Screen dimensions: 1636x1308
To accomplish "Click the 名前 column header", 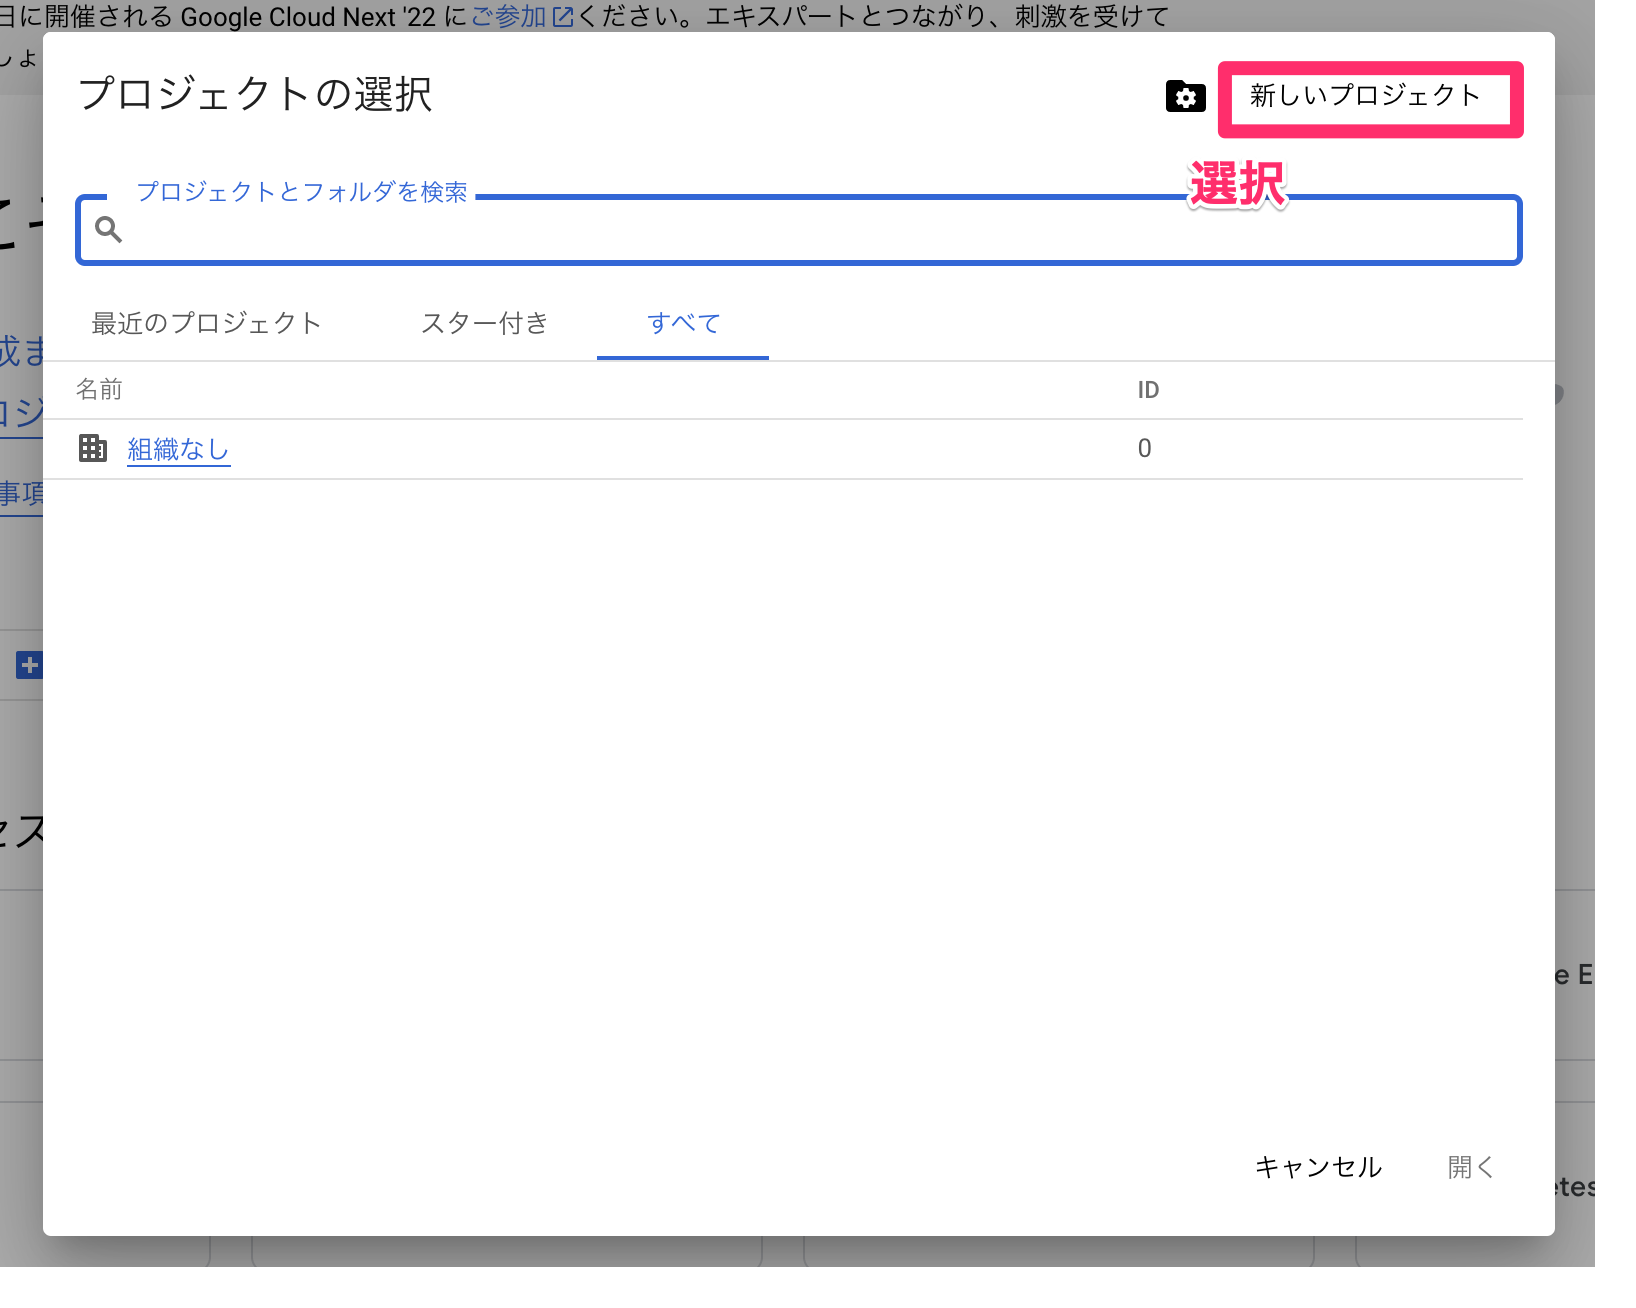I will pos(99,390).
